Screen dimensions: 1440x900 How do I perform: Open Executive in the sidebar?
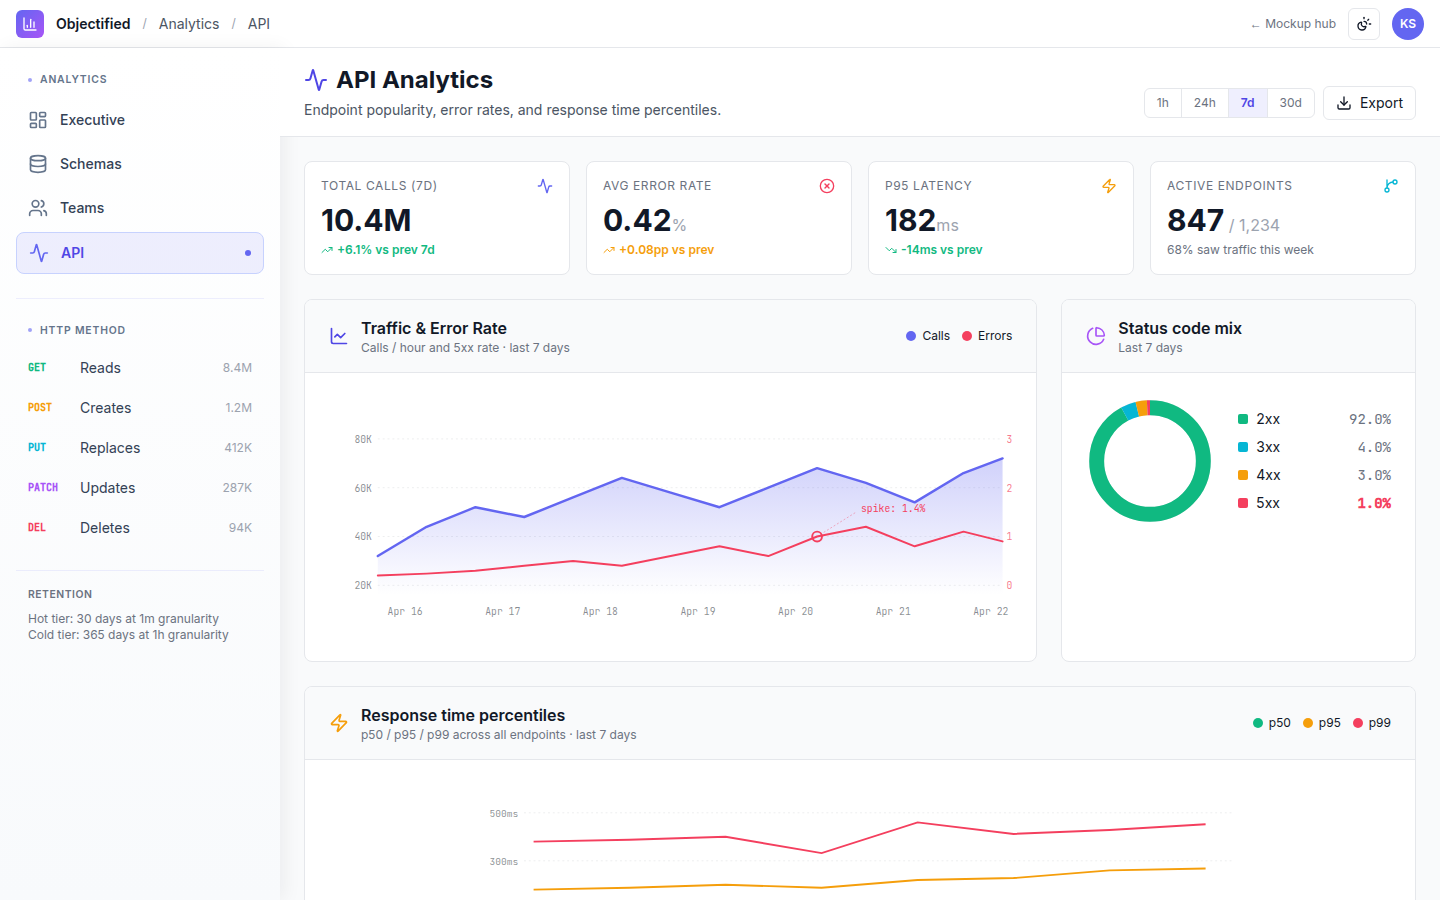point(140,120)
